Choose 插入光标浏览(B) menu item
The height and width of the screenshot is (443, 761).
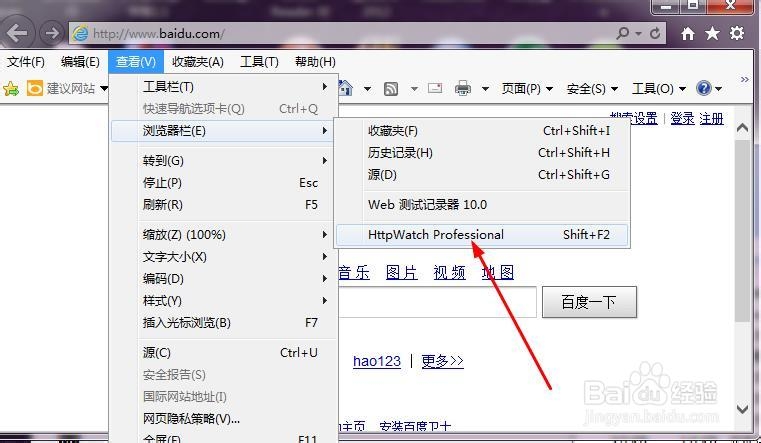(223, 323)
